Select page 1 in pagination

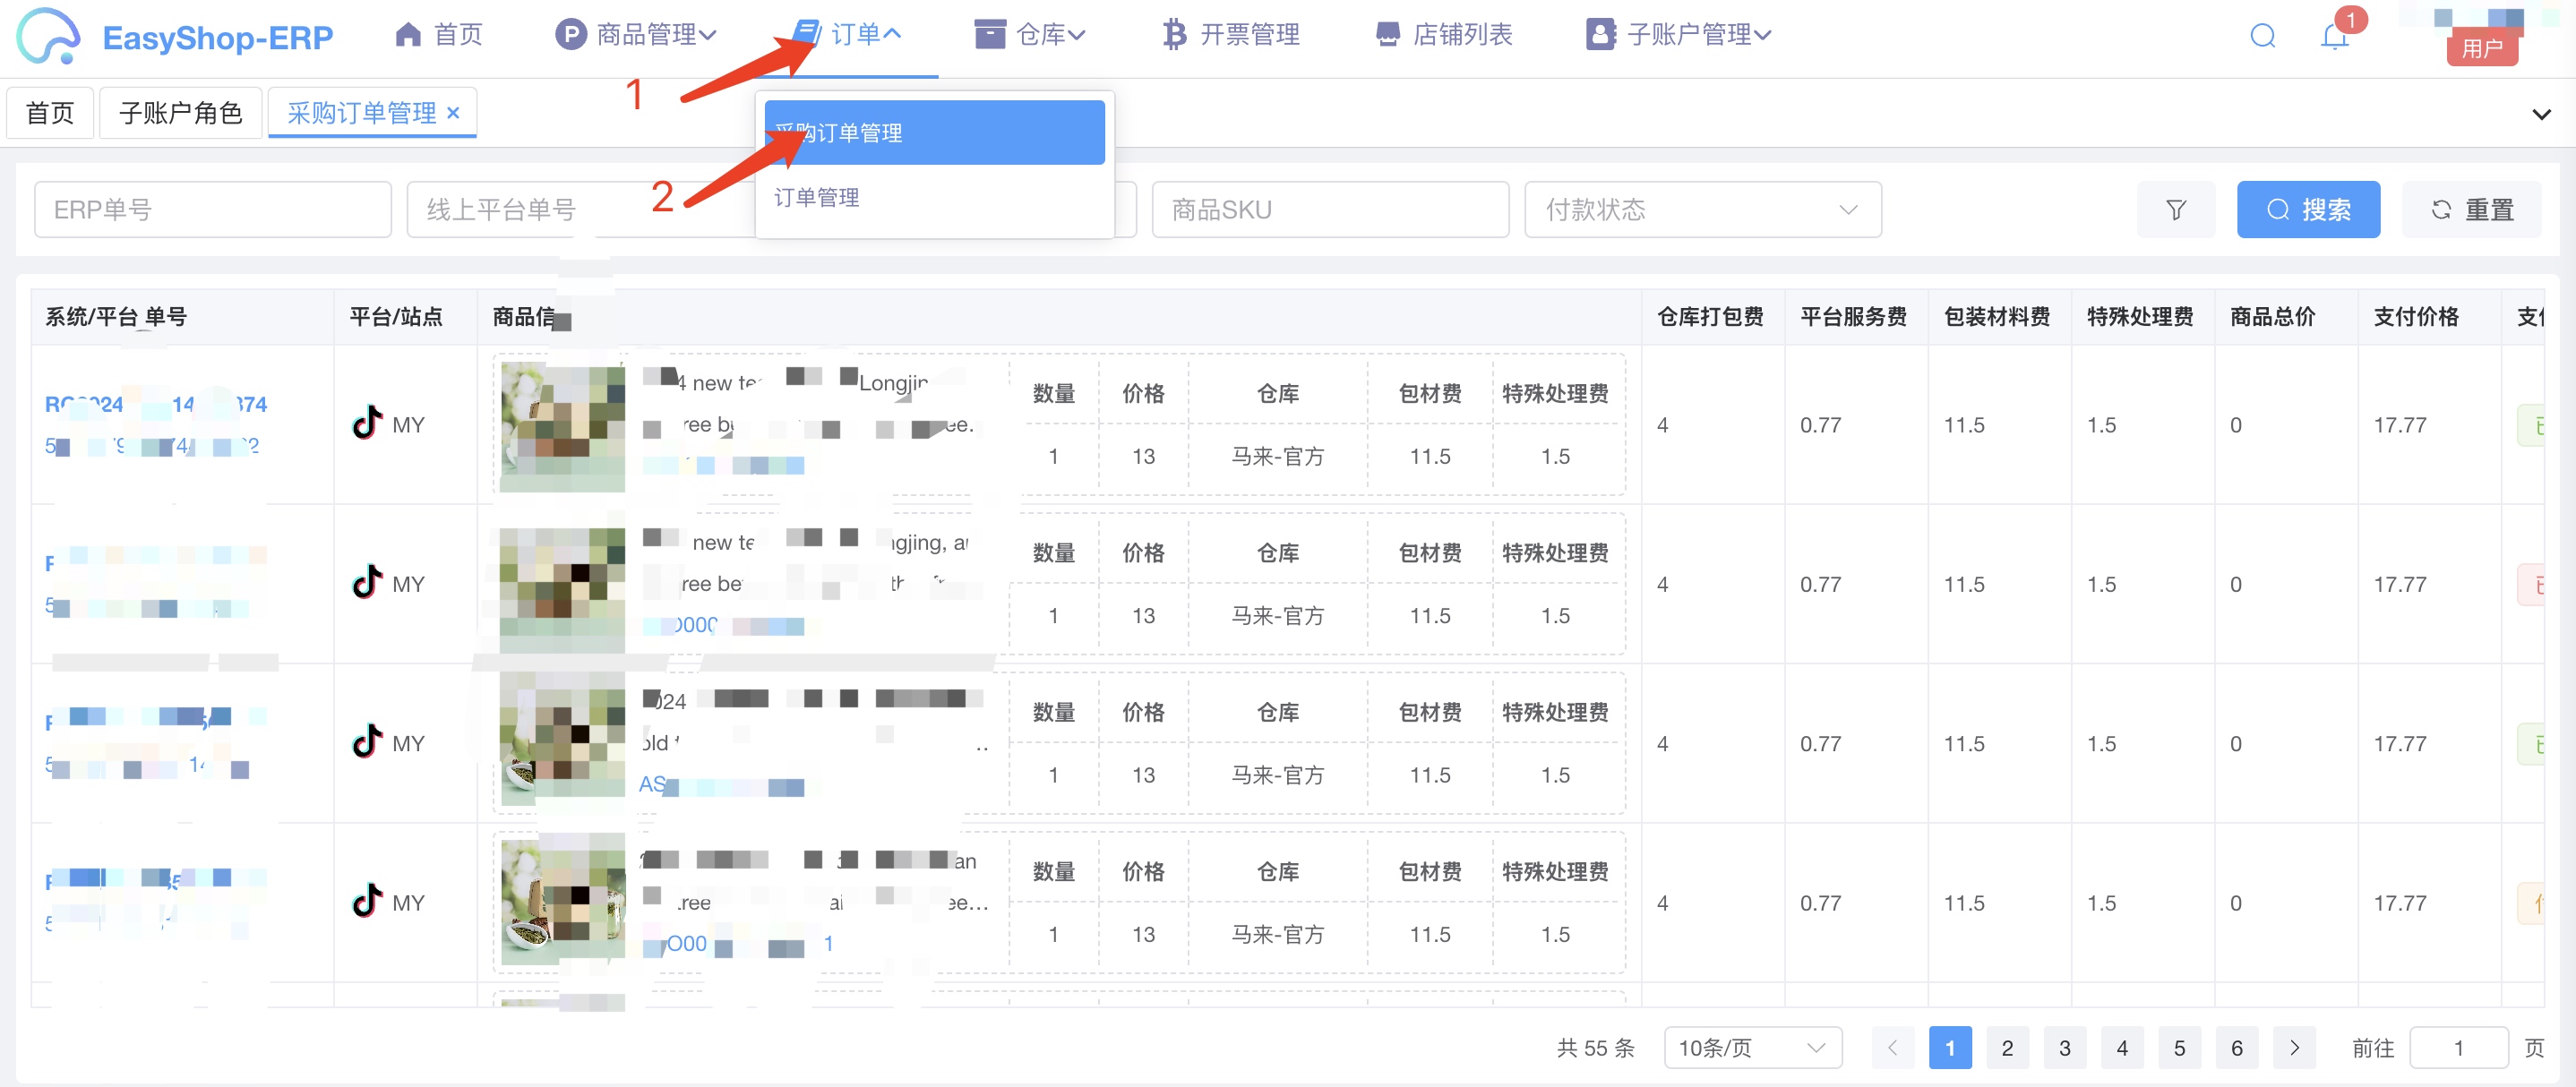(x=1950, y=1047)
